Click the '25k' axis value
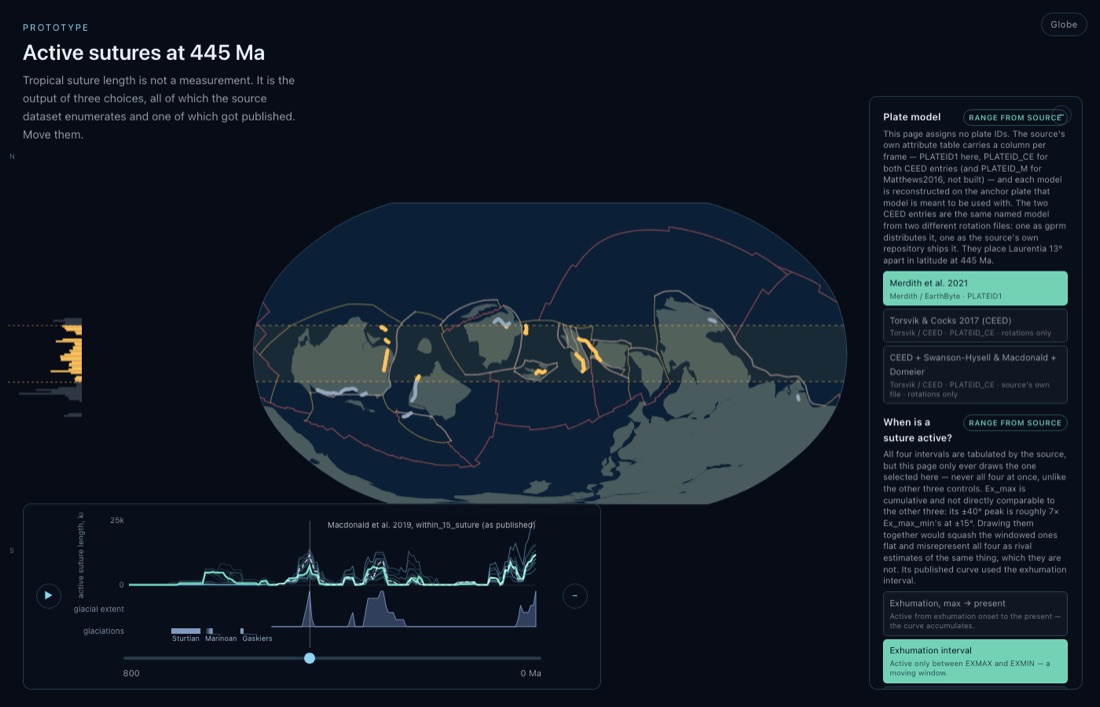 tap(117, 520)
